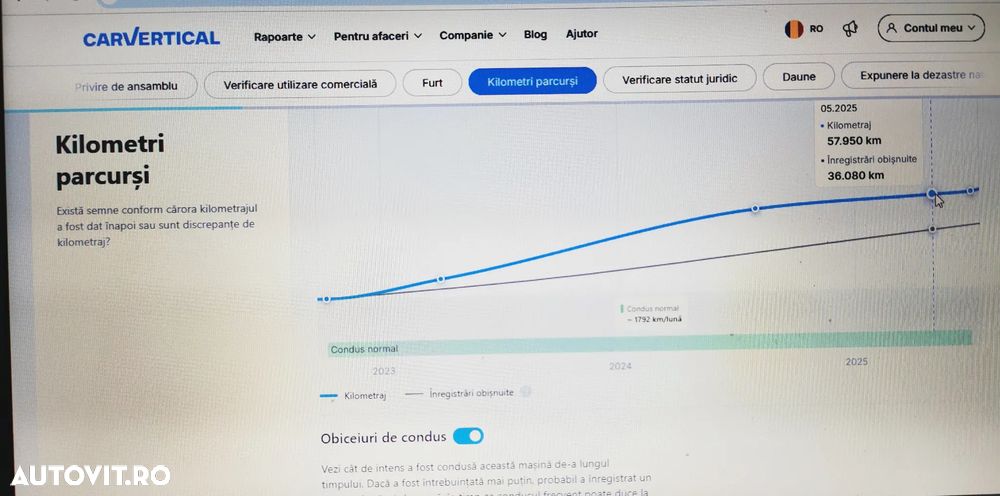1000x496 pixels.
Task: Click the info icon beside Înregistrări obișnuite legend
Action: tap(526, 391)
